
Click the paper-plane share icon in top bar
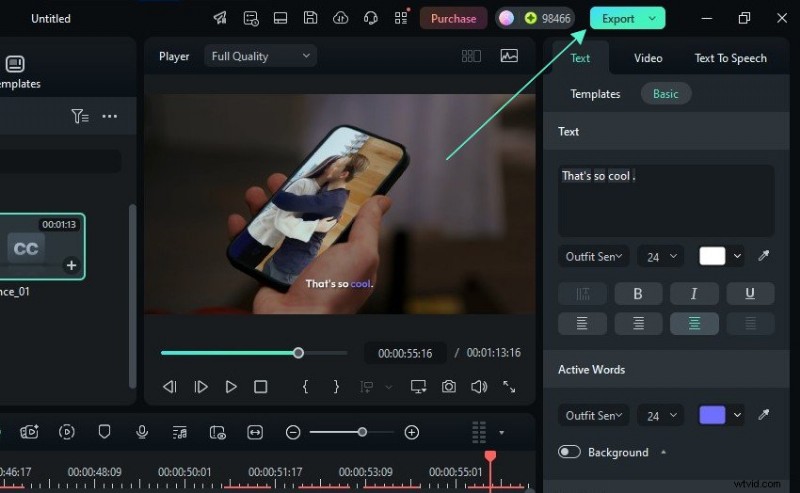pyautogui.click(x=220, y=18)
